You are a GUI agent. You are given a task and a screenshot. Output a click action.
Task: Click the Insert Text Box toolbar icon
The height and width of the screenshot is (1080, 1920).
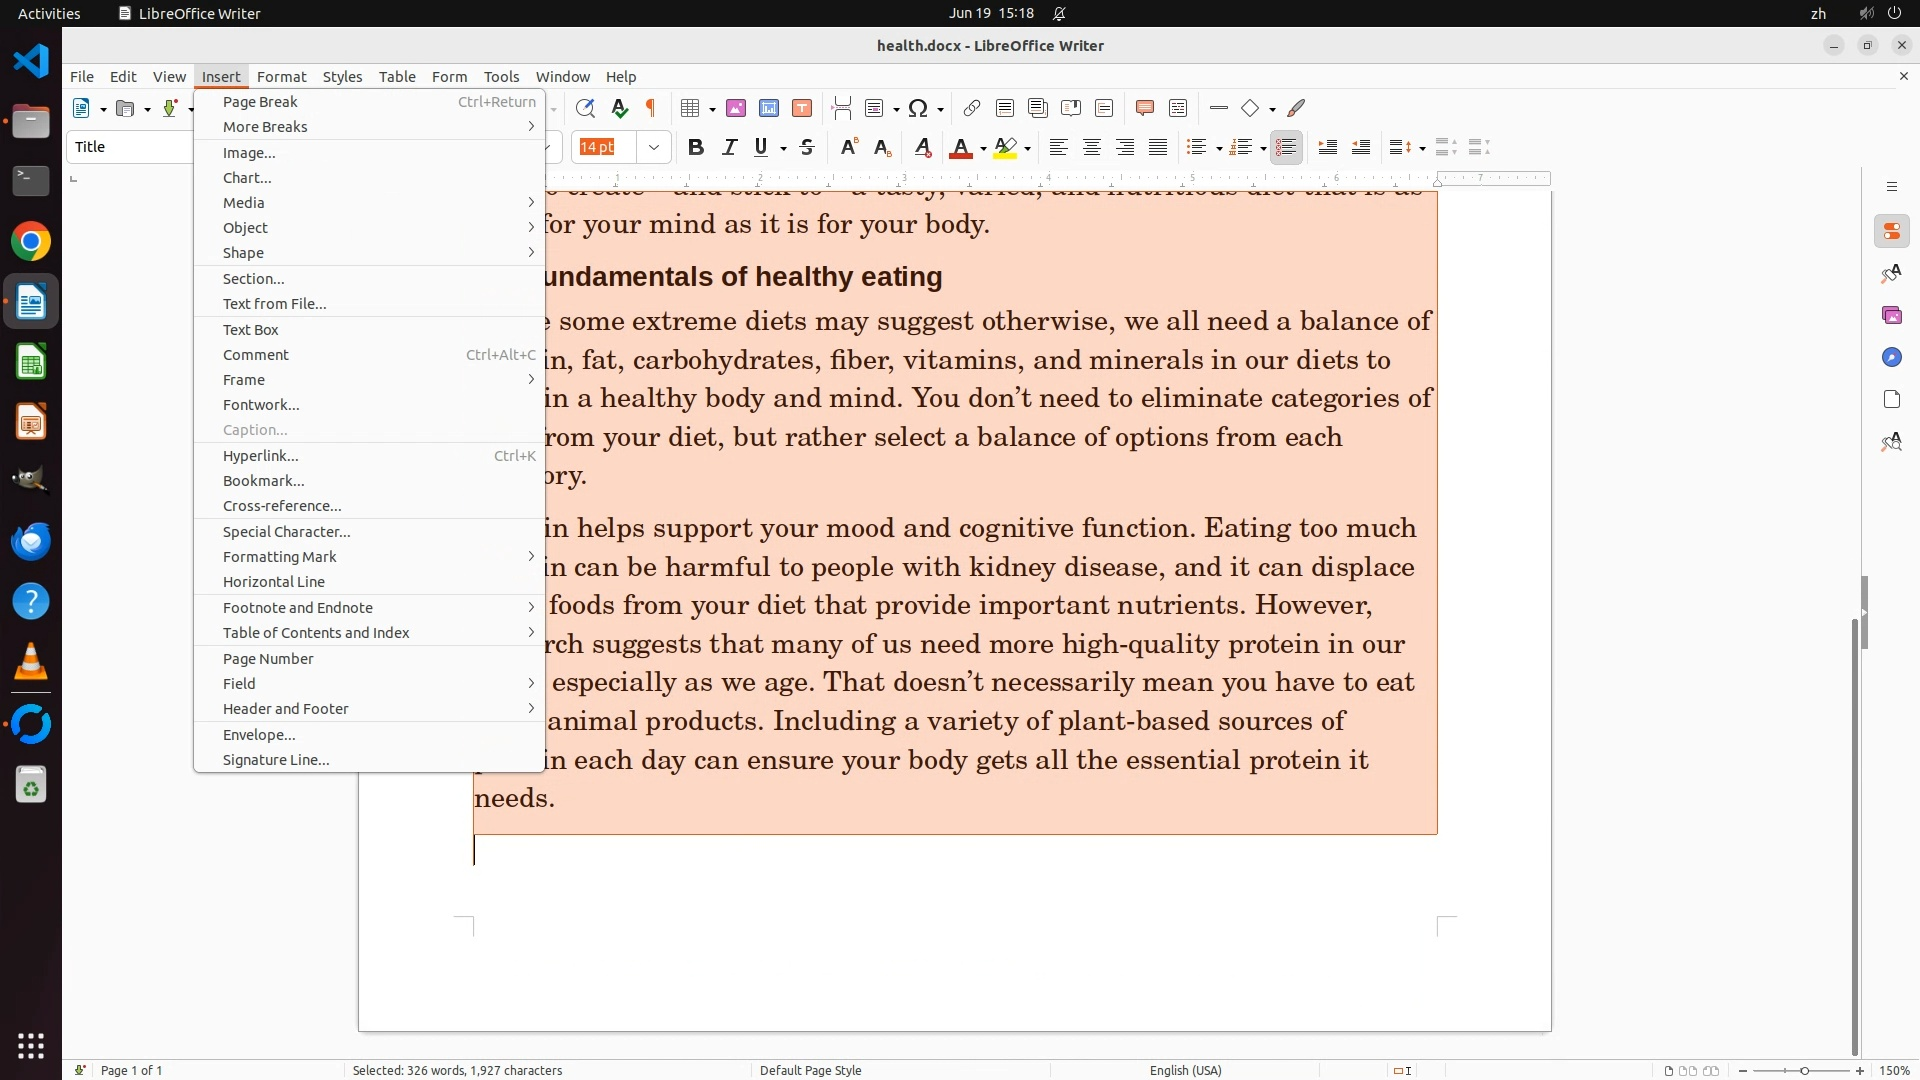click(802, 108)
